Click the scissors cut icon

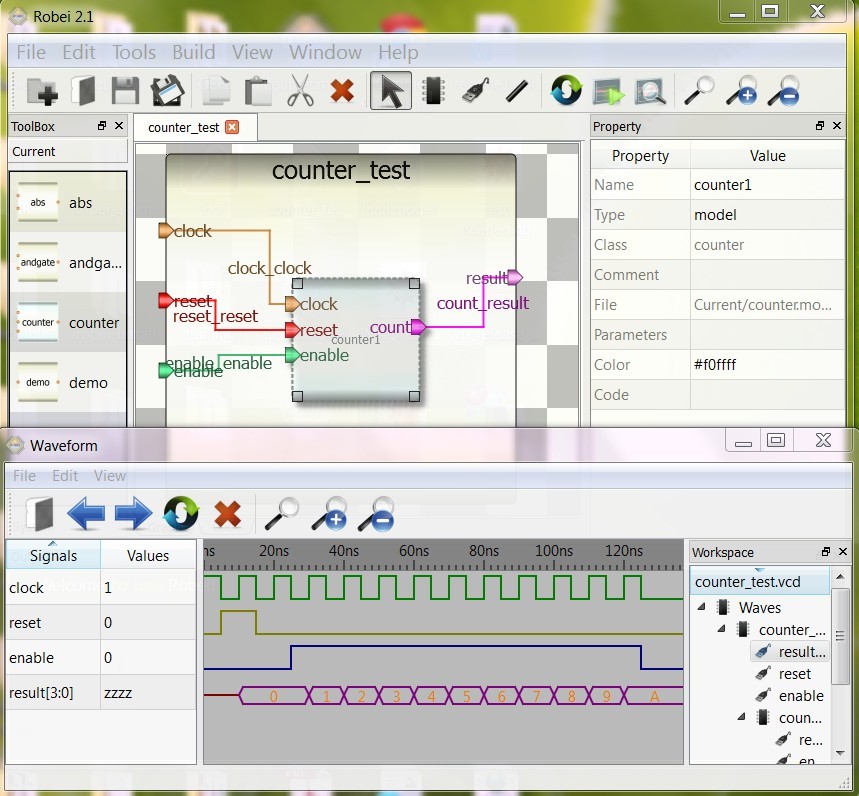point(300,92)
